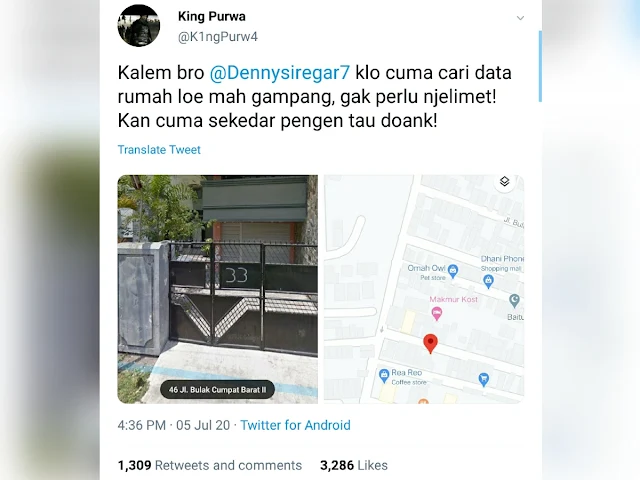
Task: Click Translate Tweet link
Action: [159, 150]
